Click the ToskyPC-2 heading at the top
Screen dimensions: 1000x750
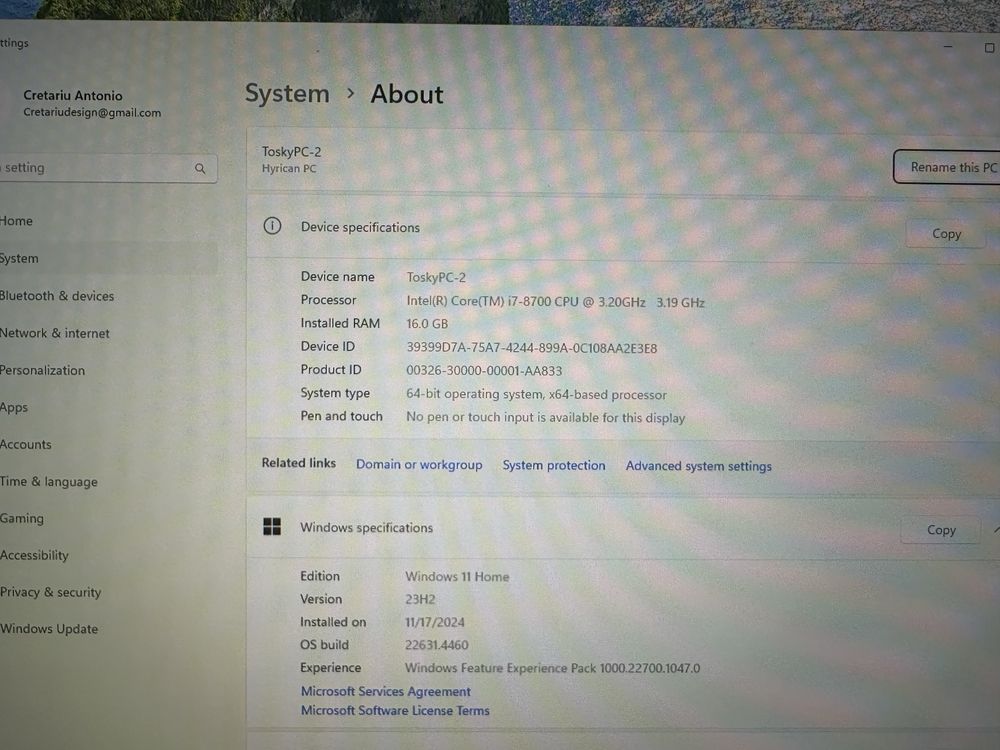291,152
